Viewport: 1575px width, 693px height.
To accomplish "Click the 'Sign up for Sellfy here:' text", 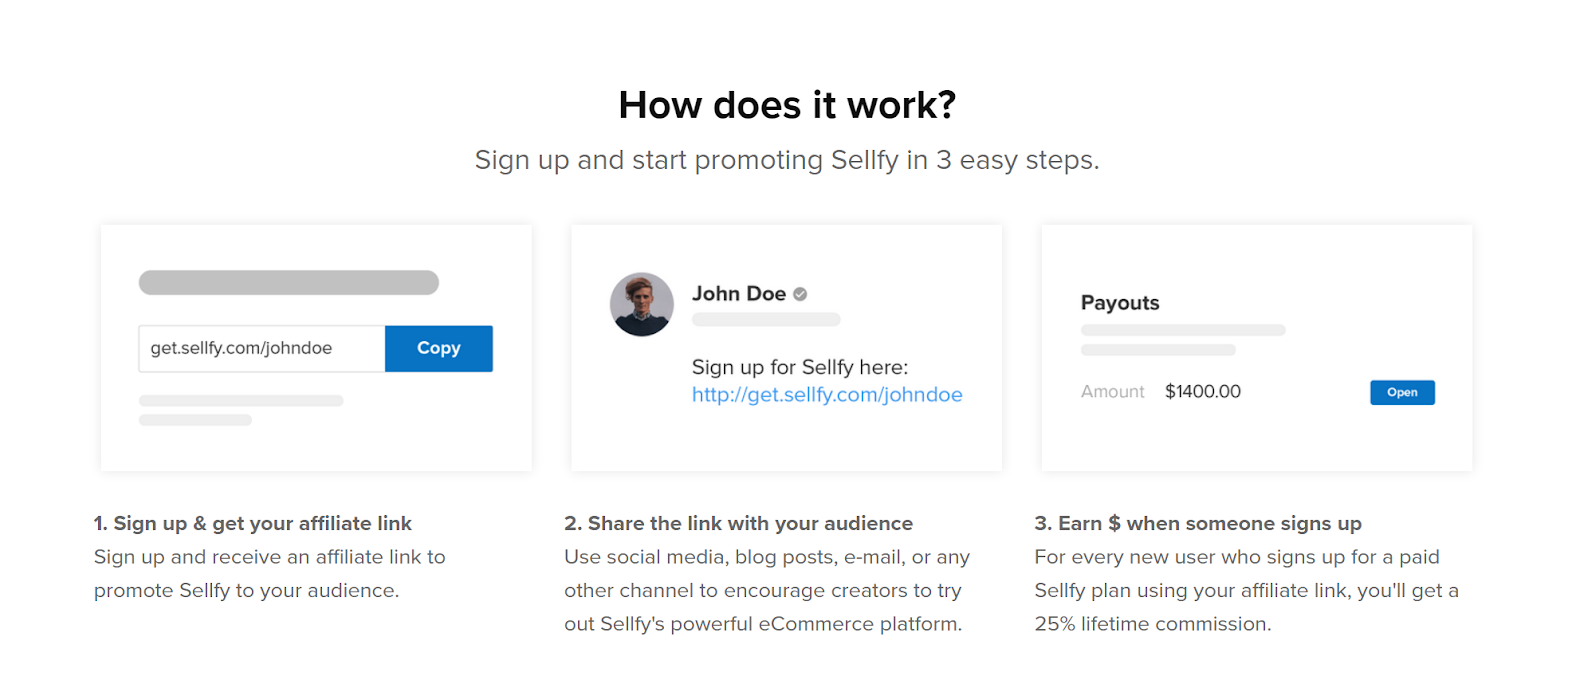I will [799, 367].
